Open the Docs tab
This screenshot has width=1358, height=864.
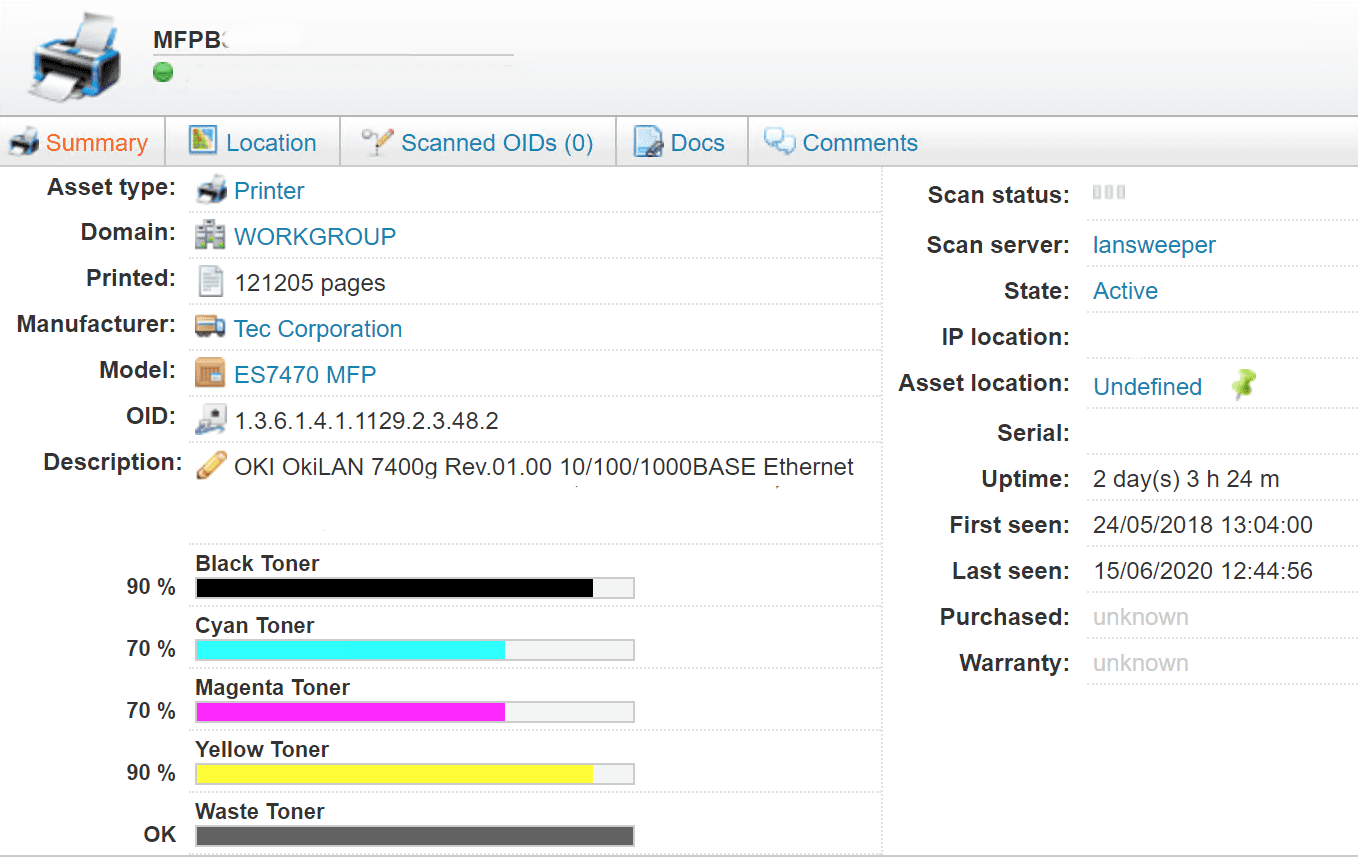click(x=680, y=143)
